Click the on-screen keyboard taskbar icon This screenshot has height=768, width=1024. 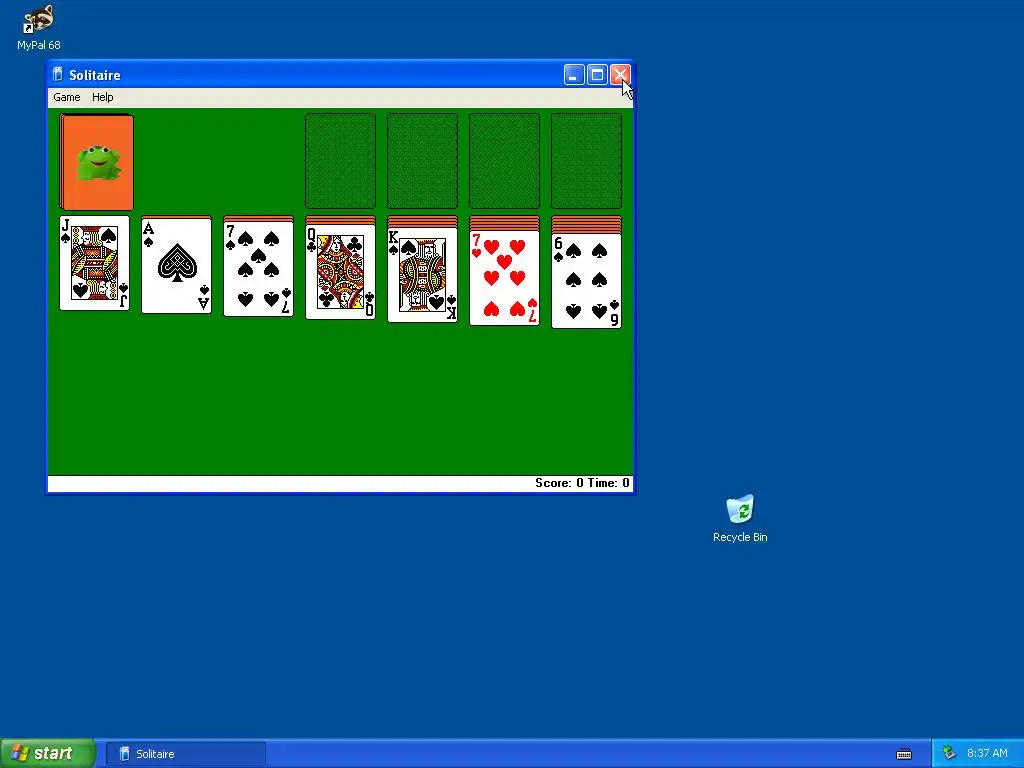[x=904, y=754]
